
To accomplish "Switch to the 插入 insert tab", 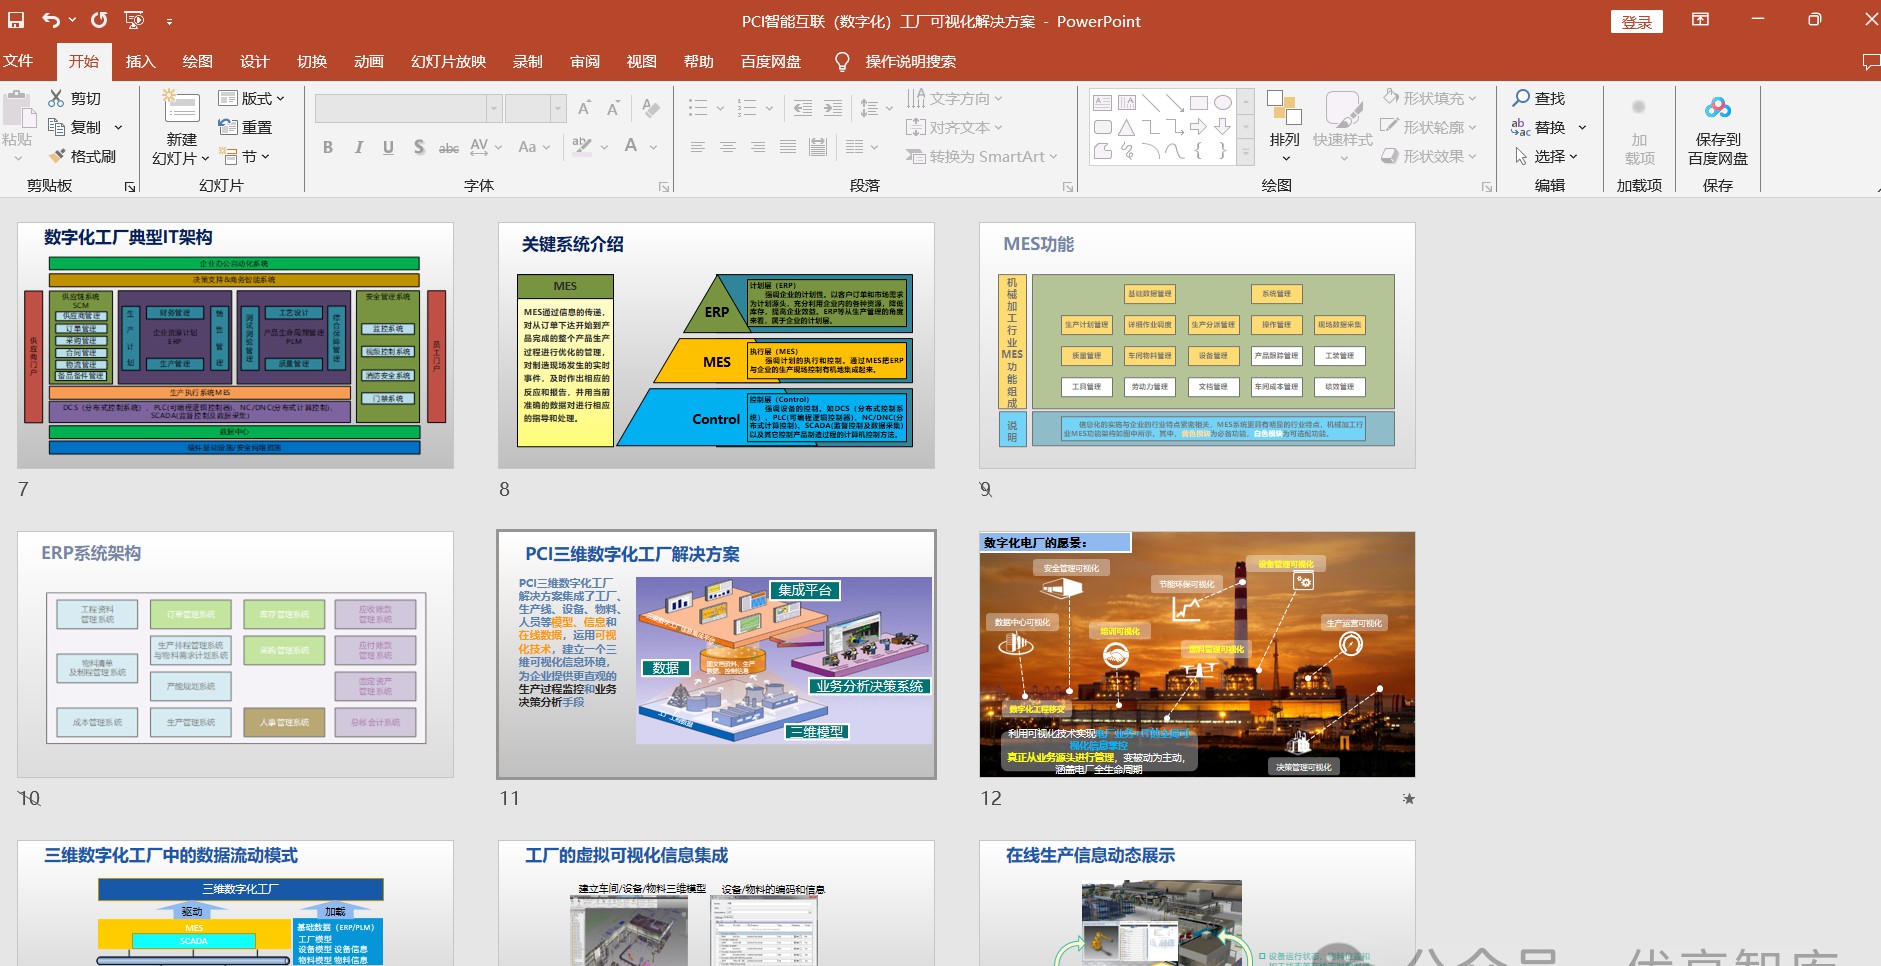I will (141, 61).
